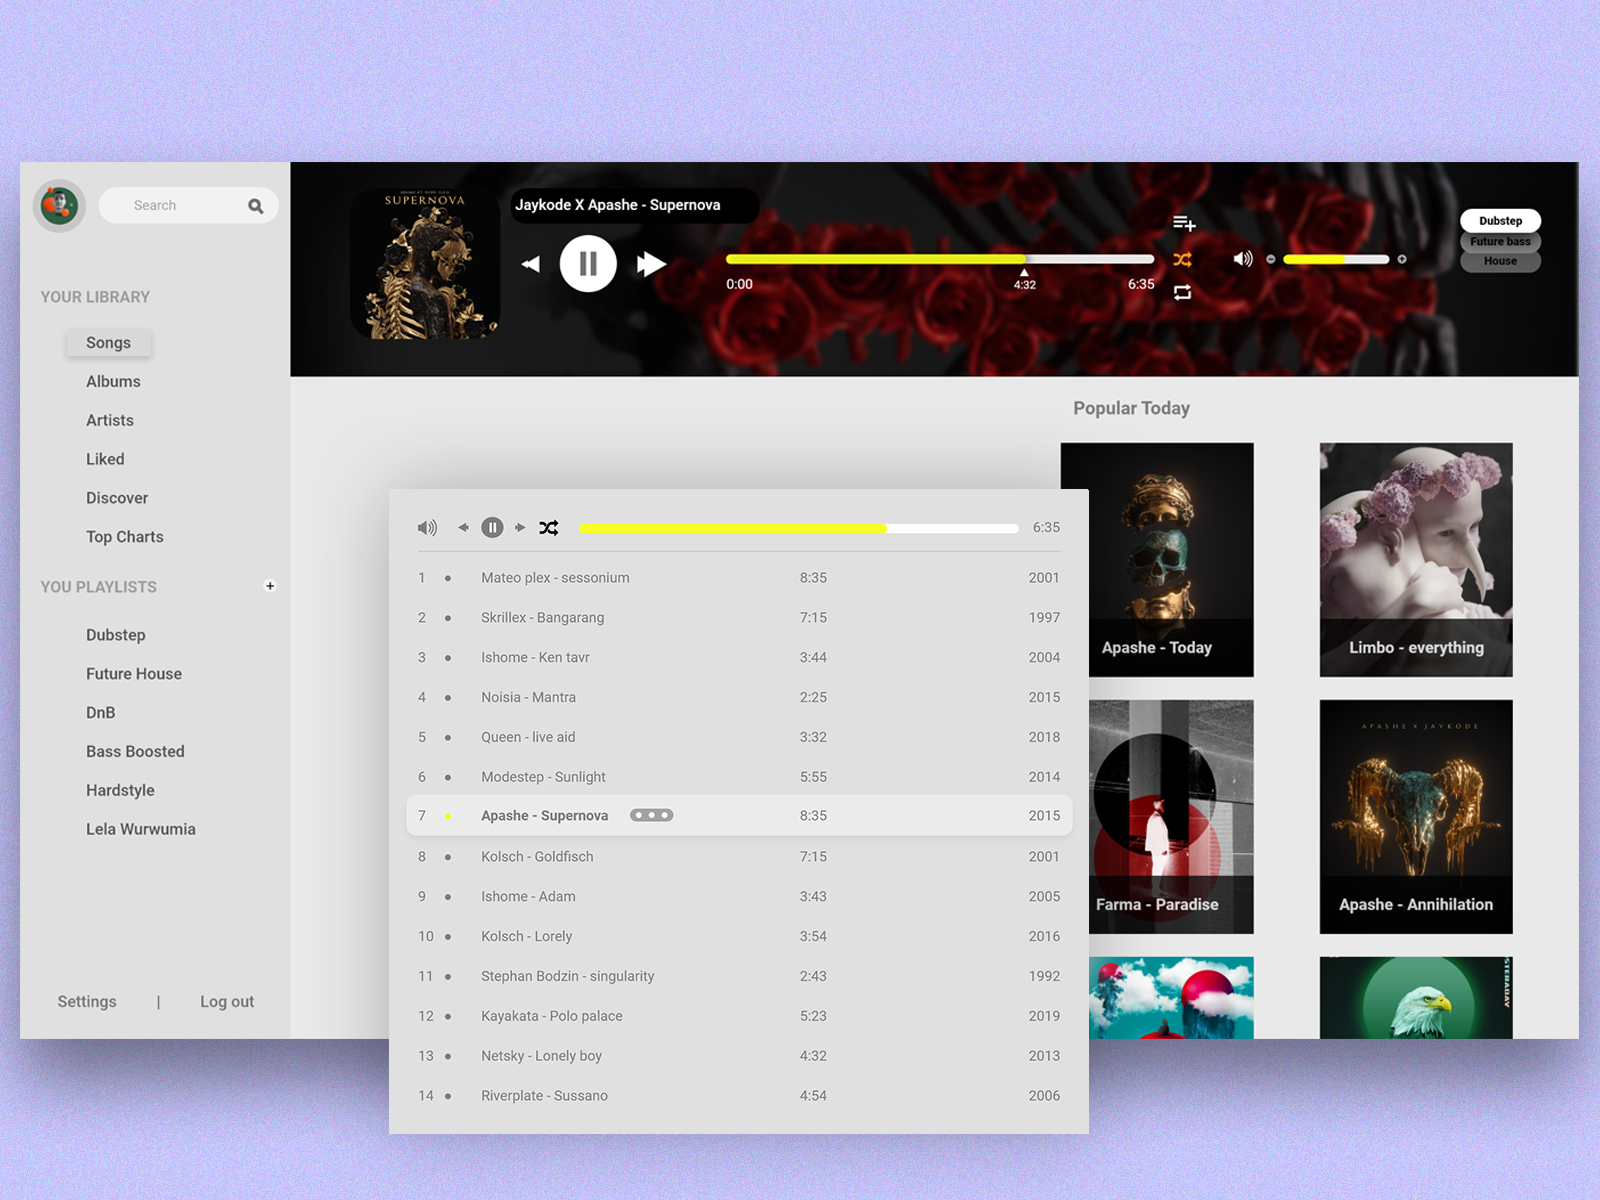Open Artists in the library
1600x1200 pixels.
[x=110, y=420]
